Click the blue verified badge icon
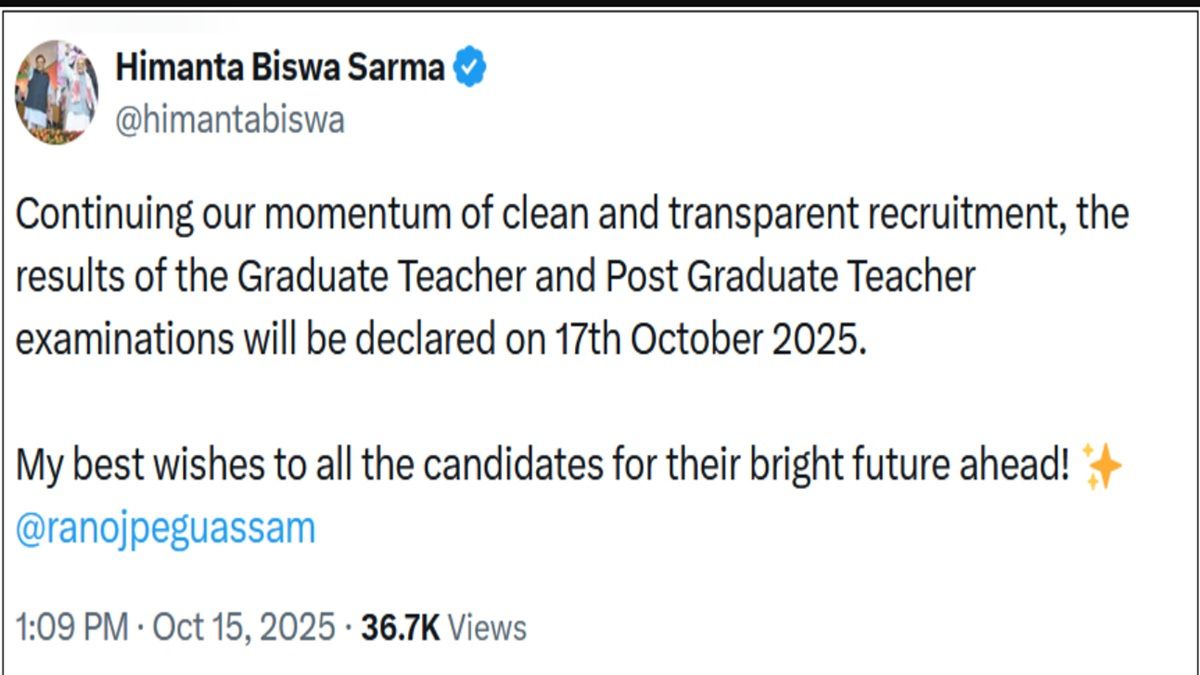Screen dimensions: 1200x675 pos(471,69)
